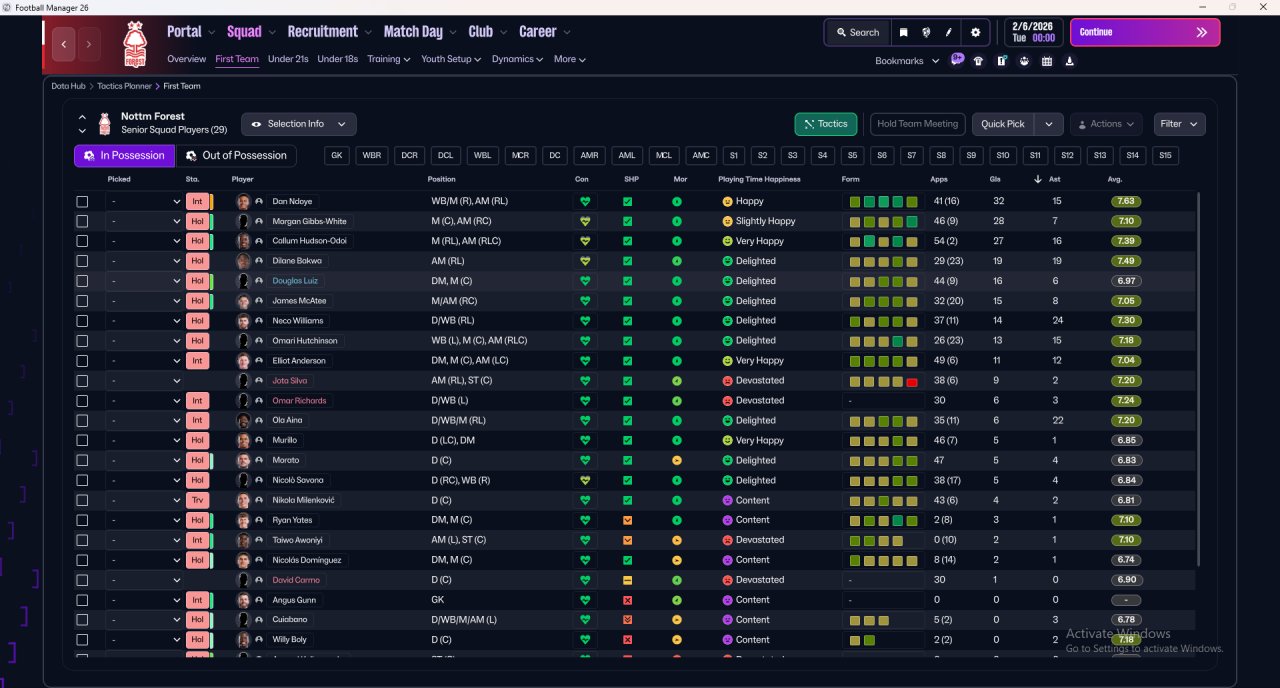Click the Search field
Viewport: 1280px width, 688px height.
click(857, 32)
